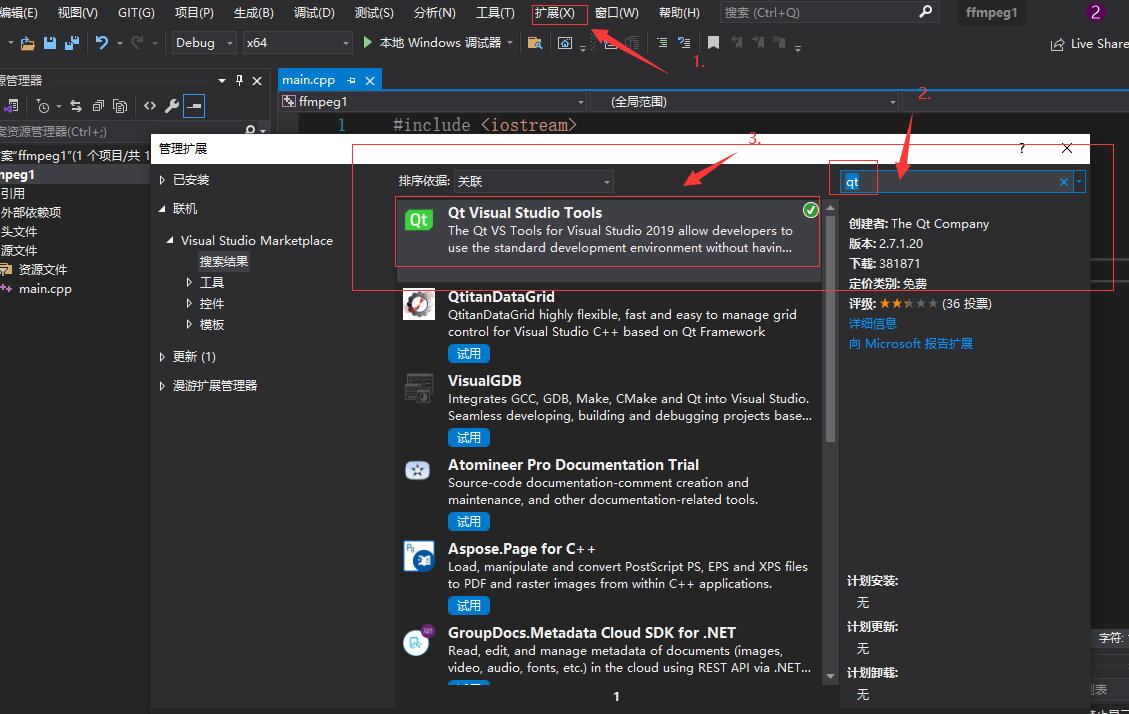Close the main.cpp tab

[370, 81]
